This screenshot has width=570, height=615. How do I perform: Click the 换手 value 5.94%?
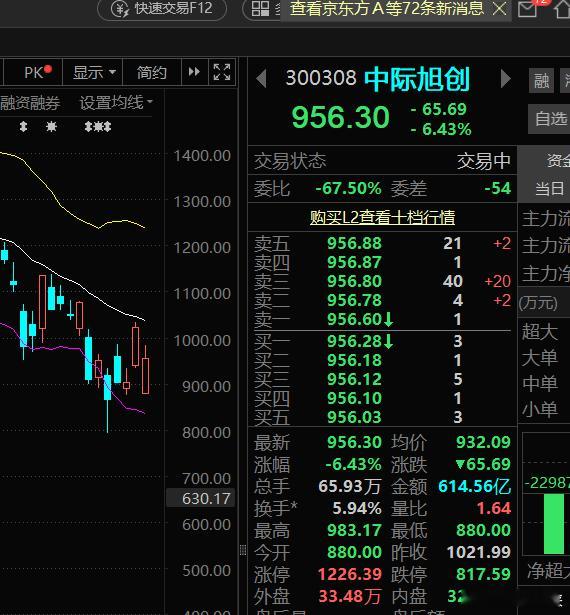tap(357, 508)
